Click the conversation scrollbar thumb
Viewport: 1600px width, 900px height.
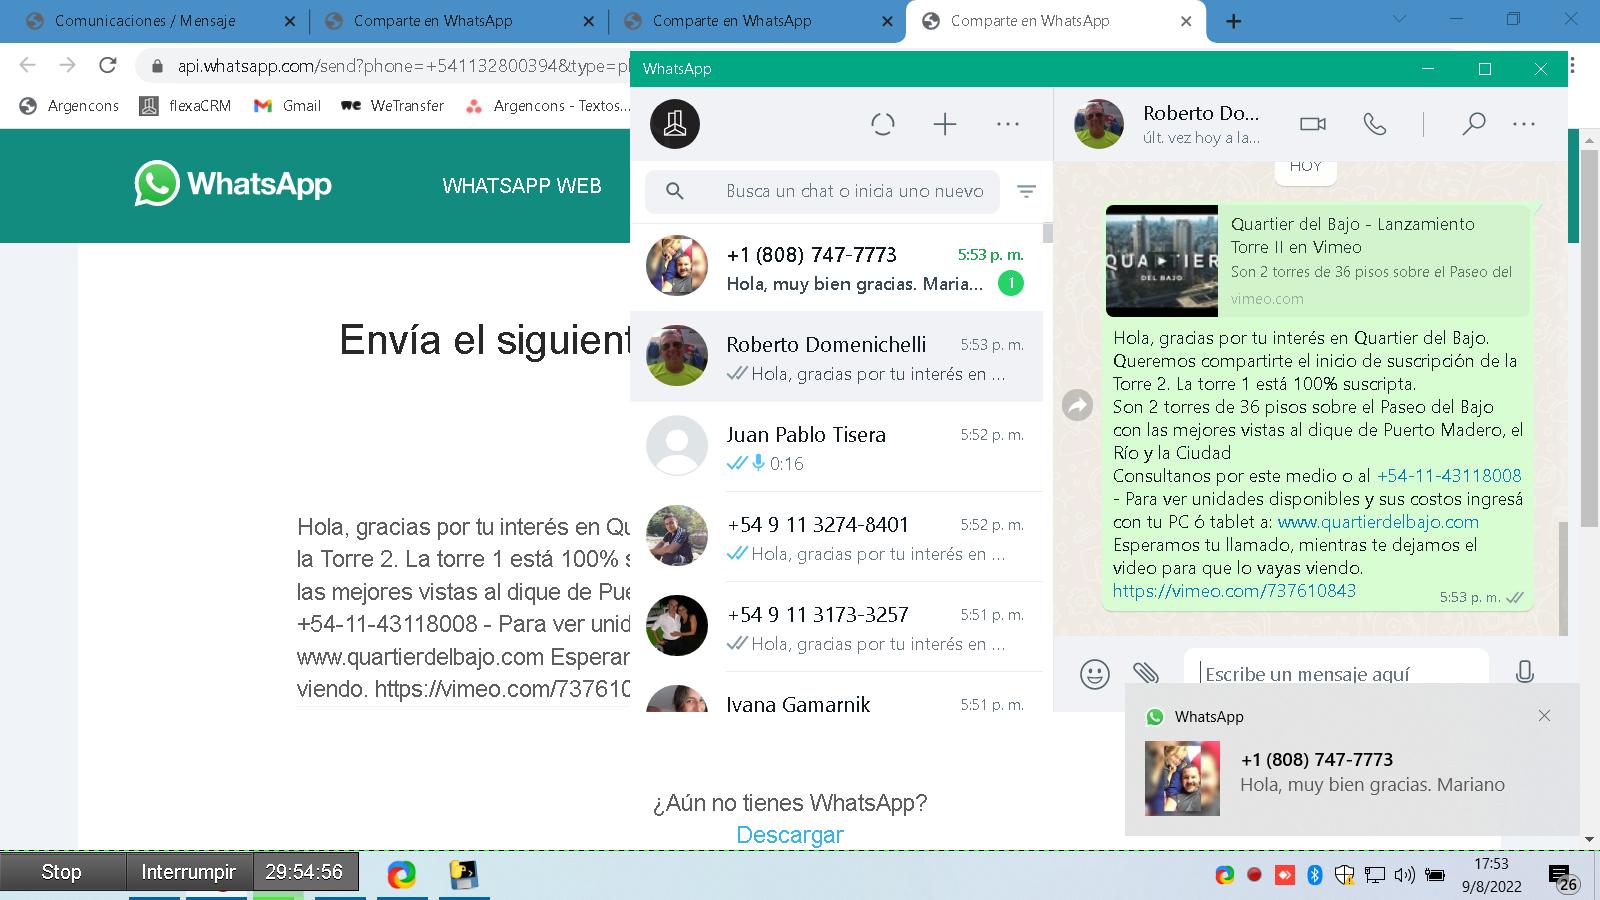coord(1563,577)
